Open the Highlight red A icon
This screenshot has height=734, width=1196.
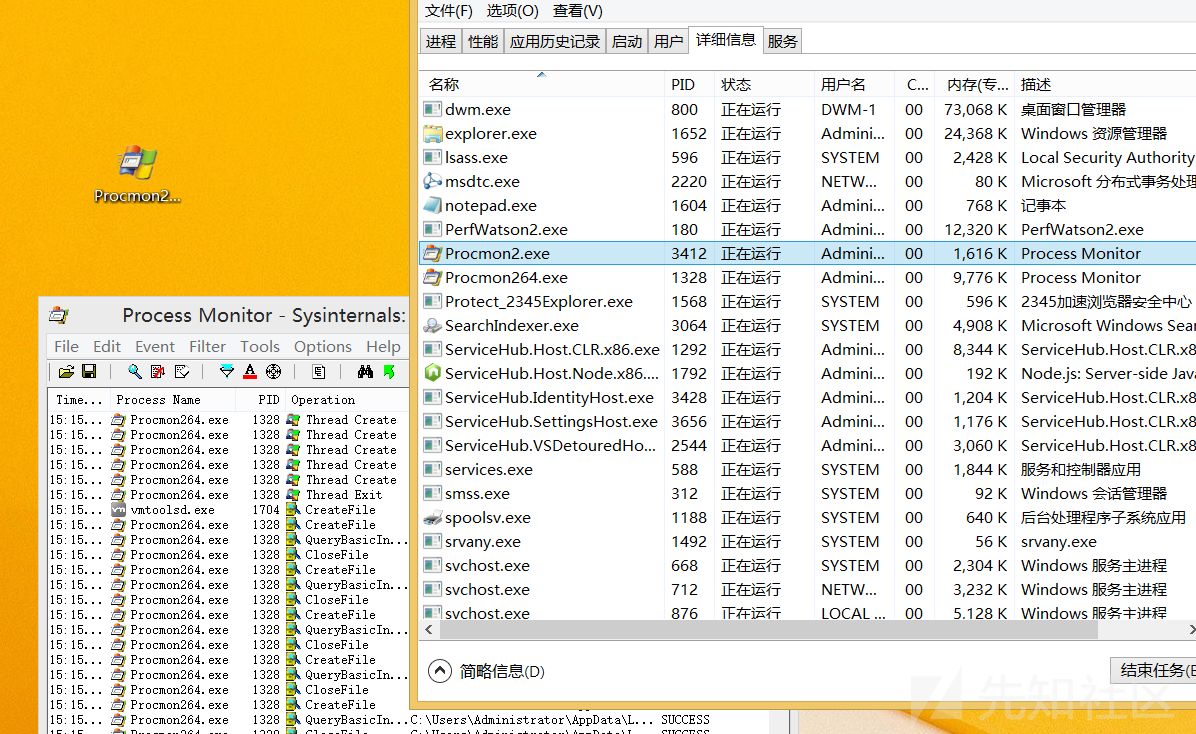tap(250, 372)
